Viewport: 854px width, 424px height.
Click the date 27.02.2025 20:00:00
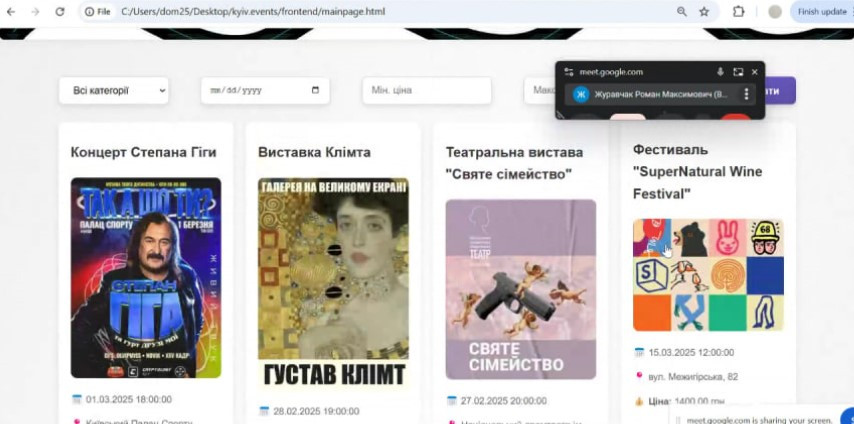504,401
